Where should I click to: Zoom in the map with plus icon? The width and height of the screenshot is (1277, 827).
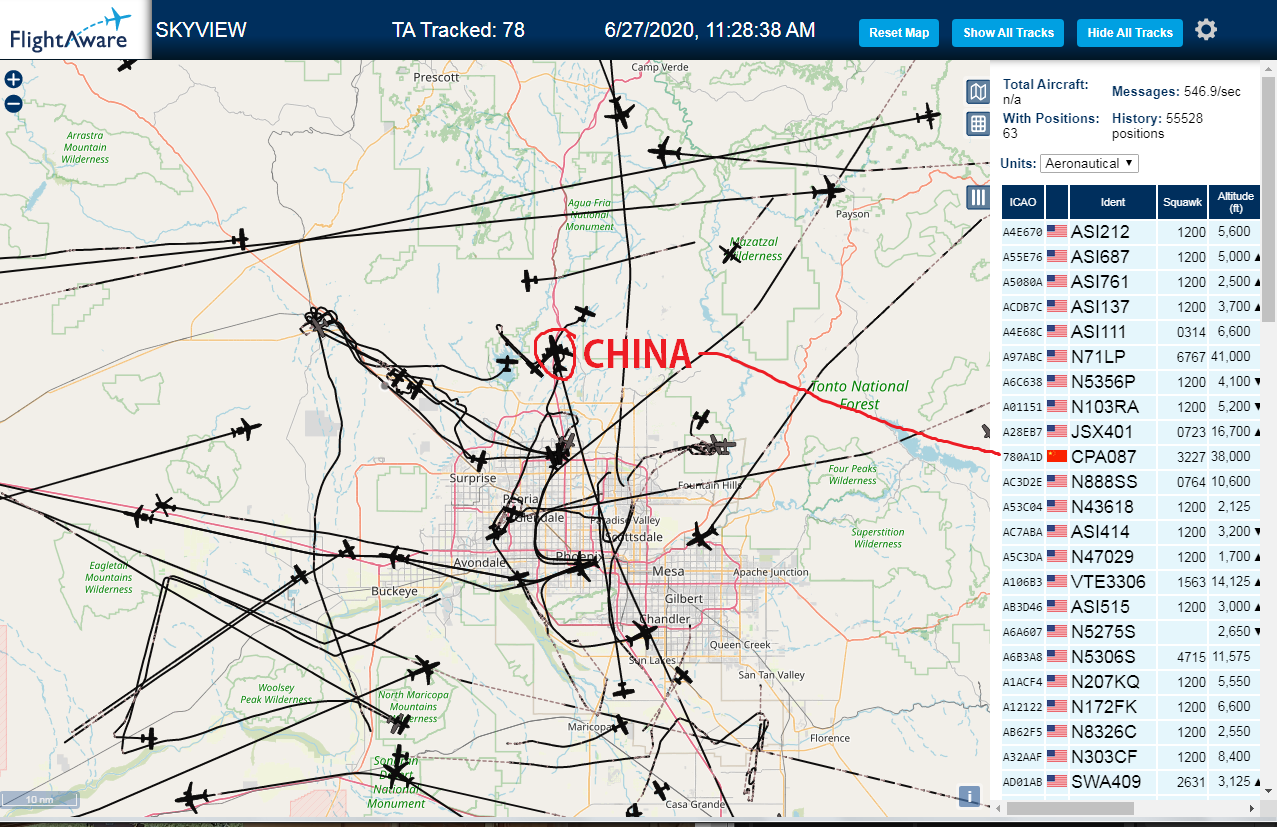13,80
